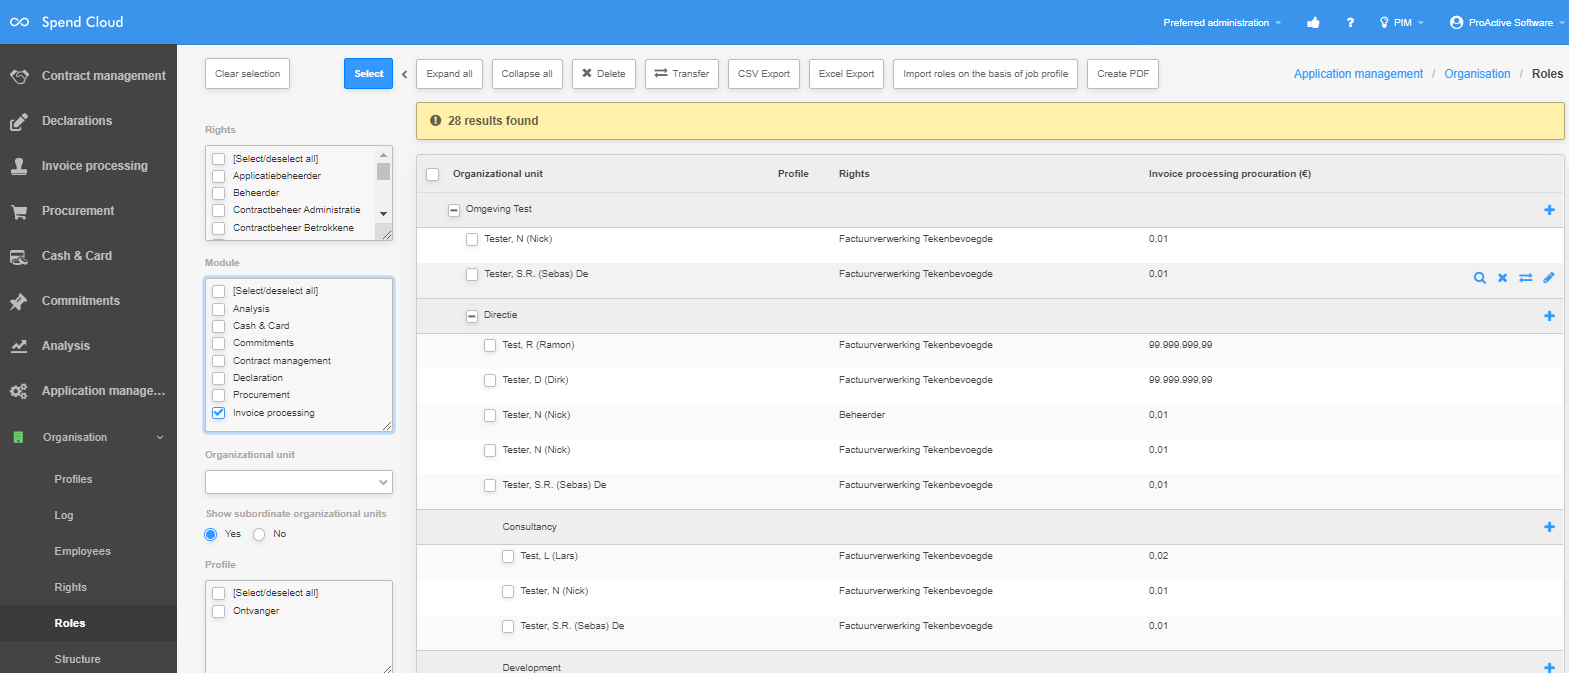Tick the table header select-all checkbox
This screenshot has width=1569, height=673.
pyautogui.click(x=433, y=175)
